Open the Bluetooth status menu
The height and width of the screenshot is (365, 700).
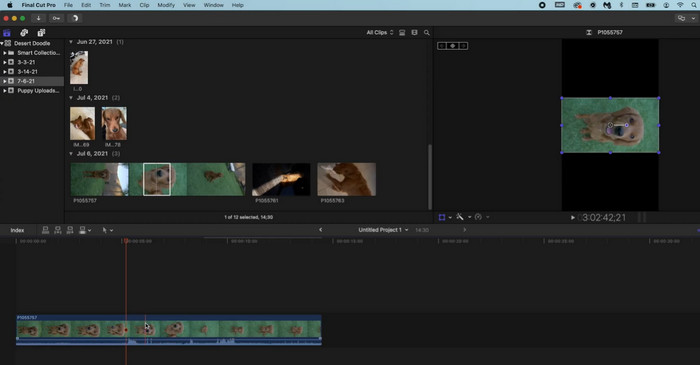pos(621,5)
